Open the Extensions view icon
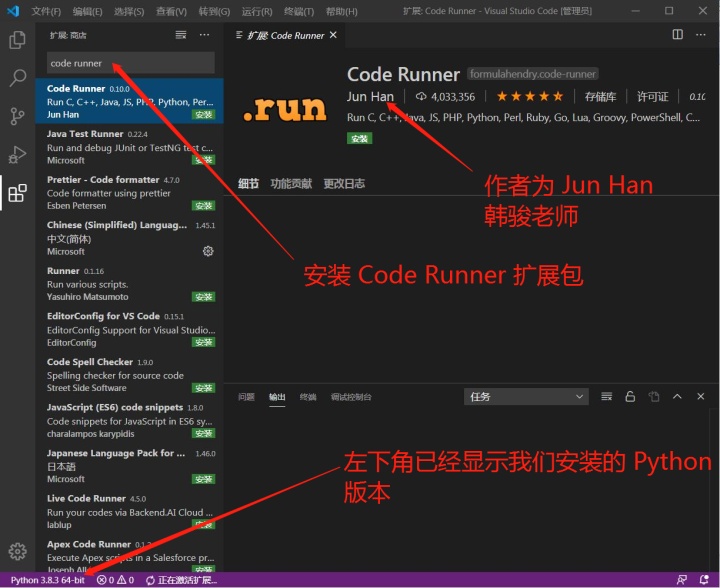Viewport: 720px width, 588px height. [x=17, y=193]
